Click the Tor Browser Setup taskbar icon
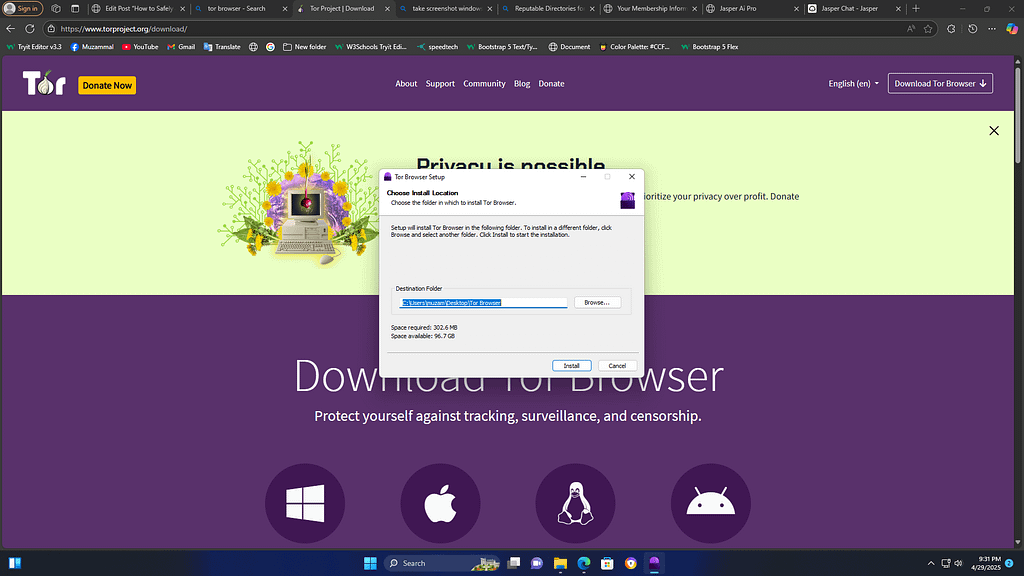The image size is (1024, 576). (x=654, y=563)
